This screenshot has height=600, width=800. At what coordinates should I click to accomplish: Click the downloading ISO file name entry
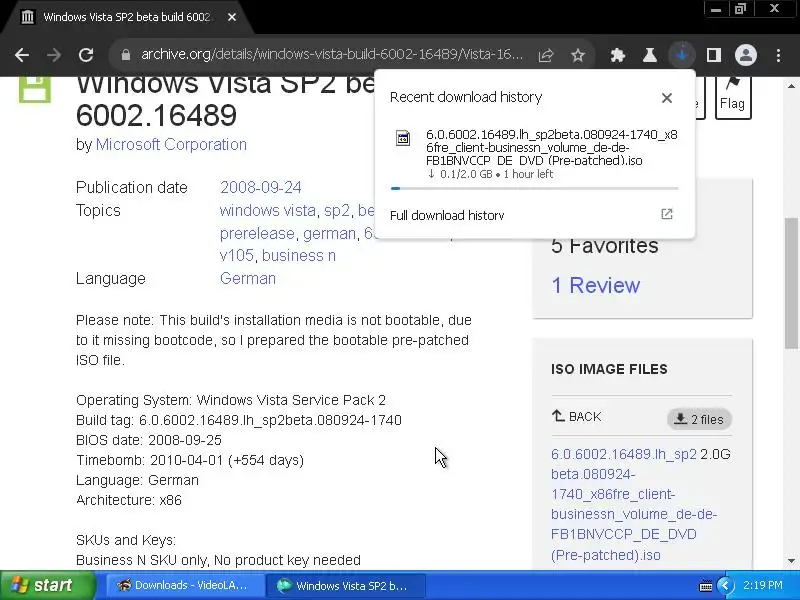click(552, 147)
